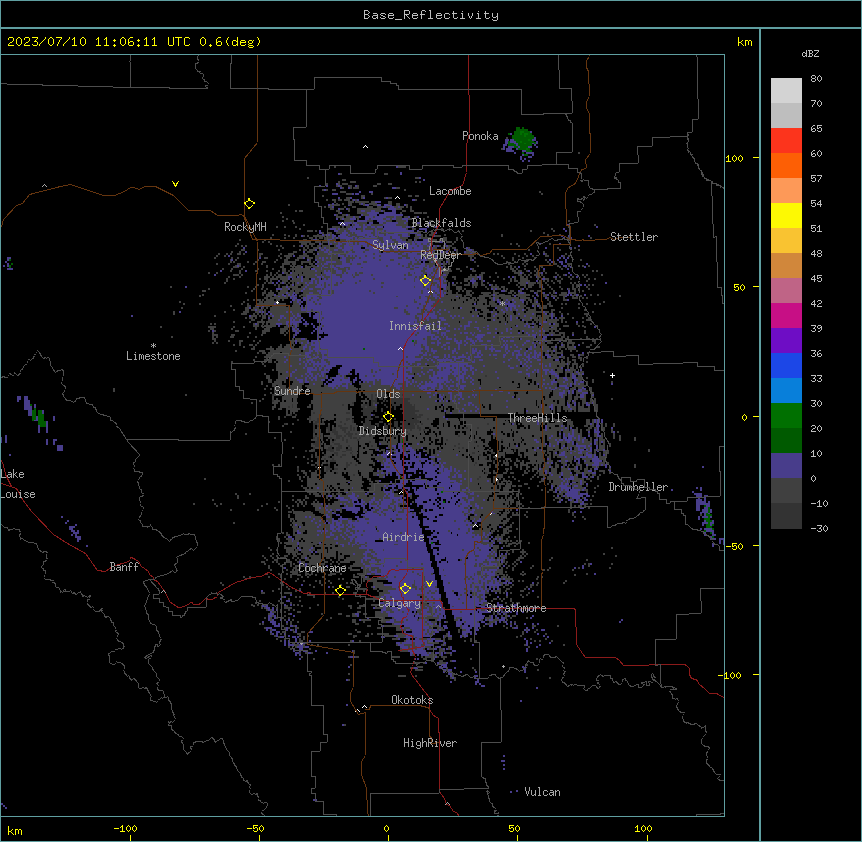Image resolution: width=862 pixels, height=842 pixels.
Task: Click the Drumheller label
Action: (638, 487)
